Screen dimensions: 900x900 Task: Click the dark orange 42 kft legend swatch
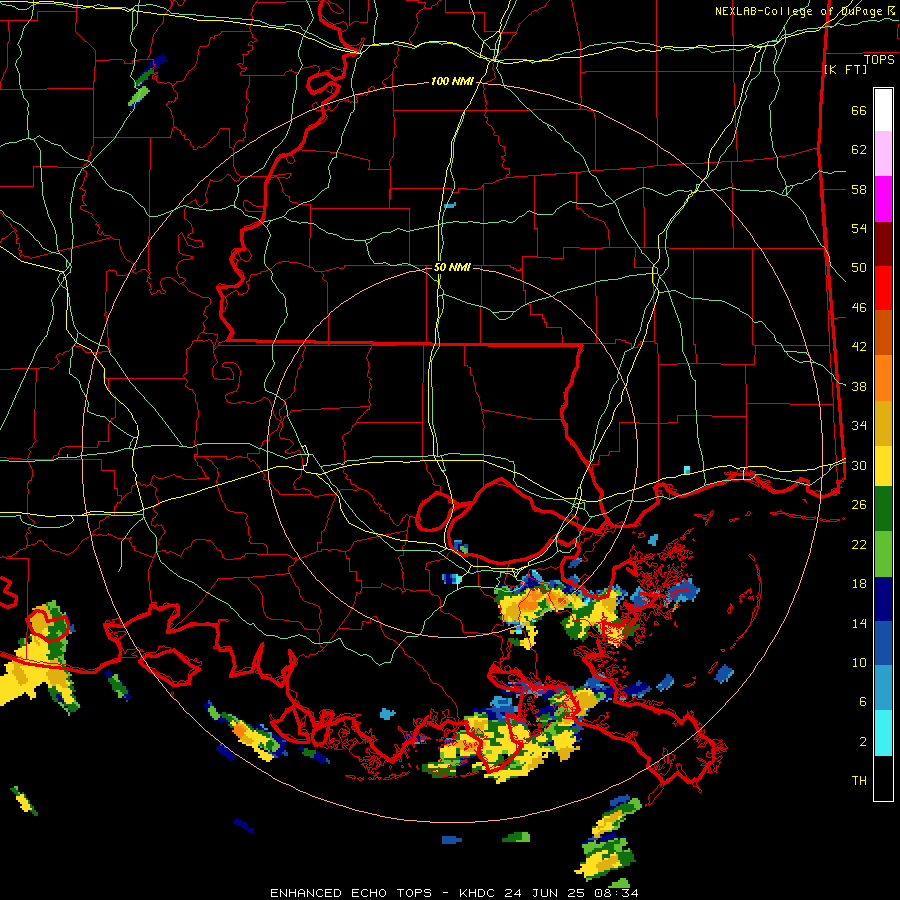click(883, 333)
